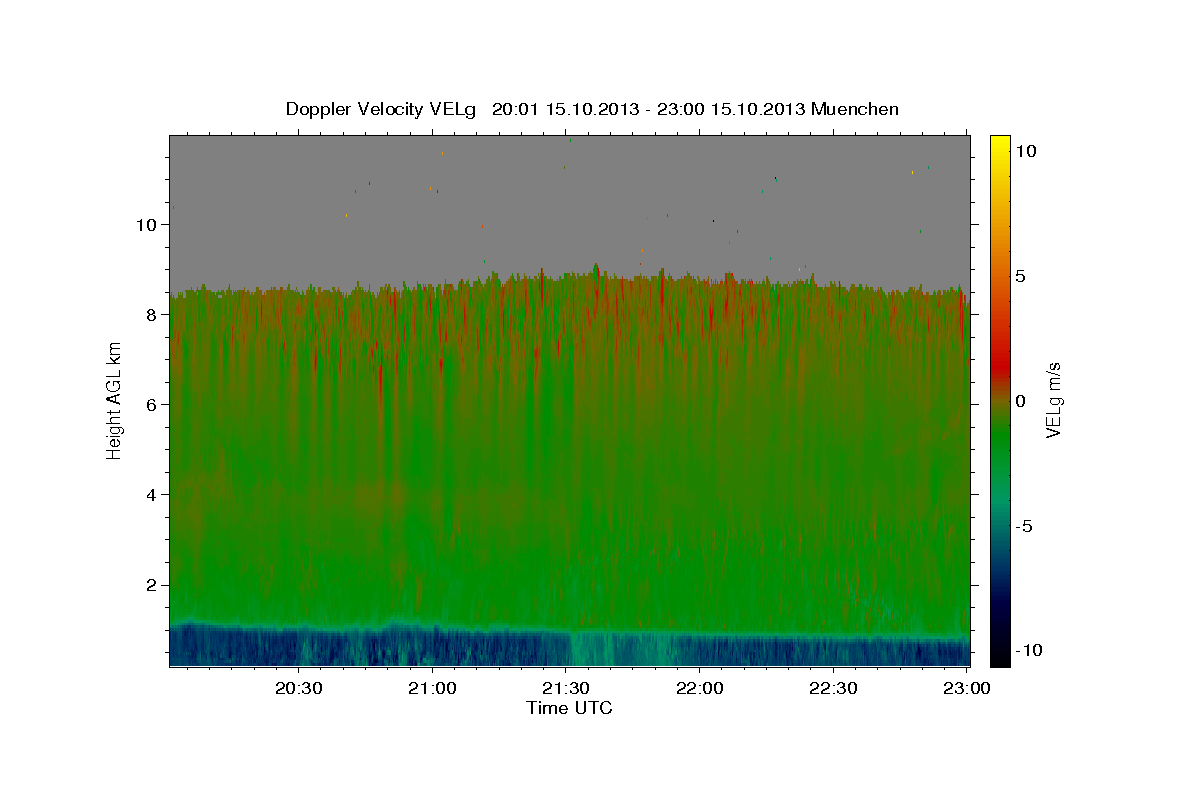Click the 21:30 time tick label
Screen dimensions: 1200x800
click(566, 688)
